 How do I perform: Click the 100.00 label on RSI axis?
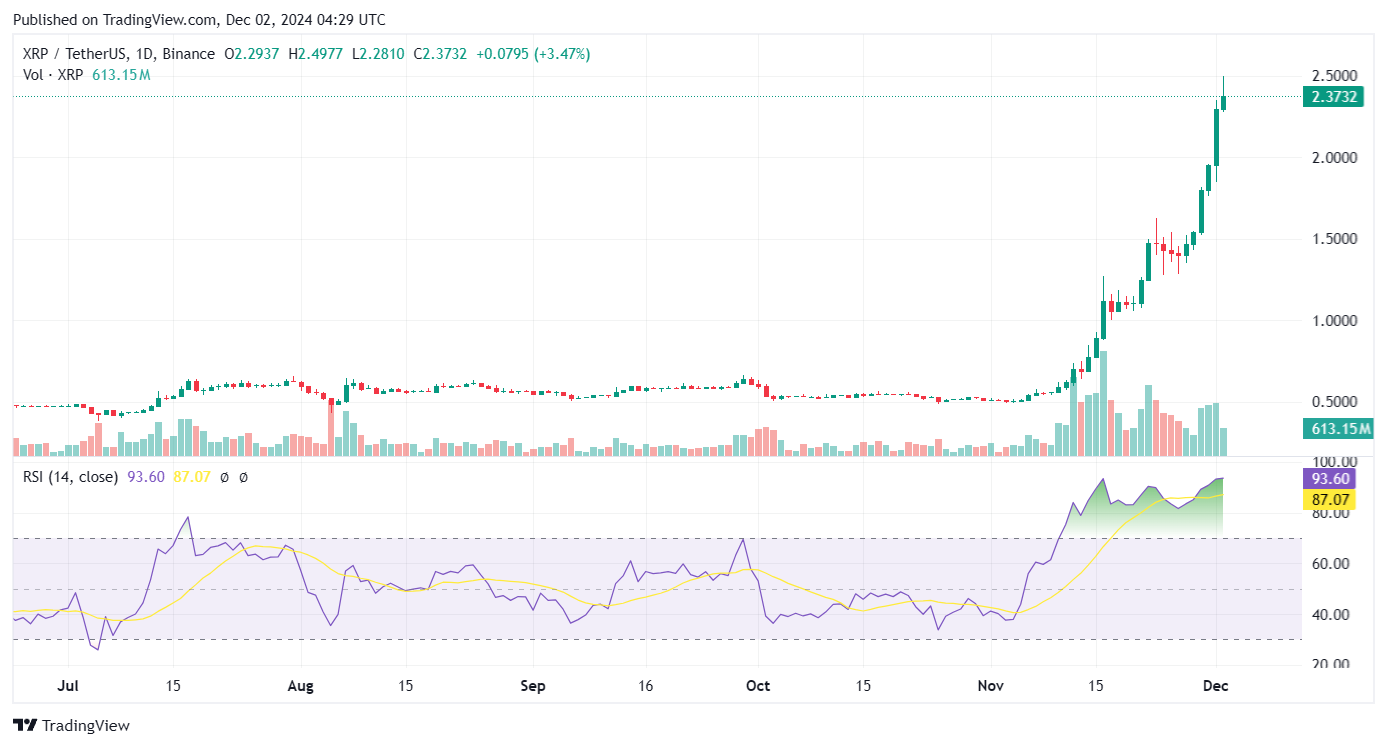[1333, 463]
